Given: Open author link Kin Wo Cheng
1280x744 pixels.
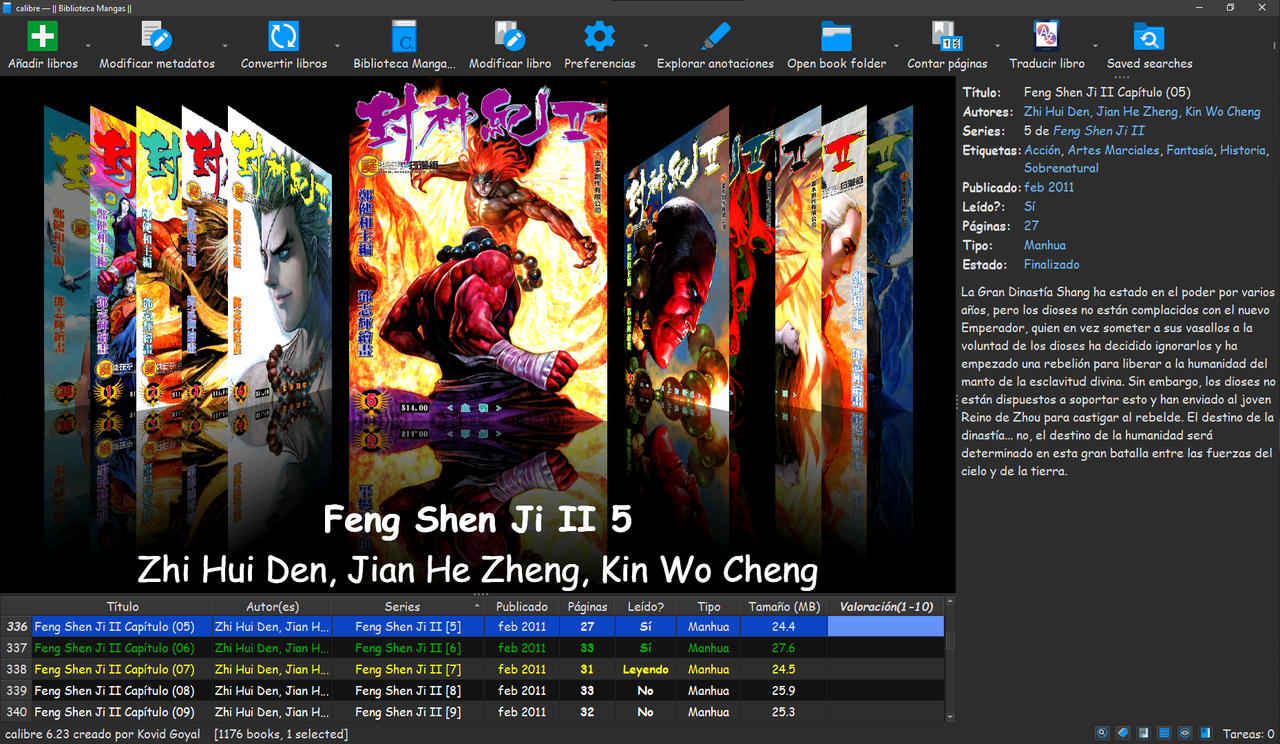Looking at the screenshot, I should pos(1223,112).
